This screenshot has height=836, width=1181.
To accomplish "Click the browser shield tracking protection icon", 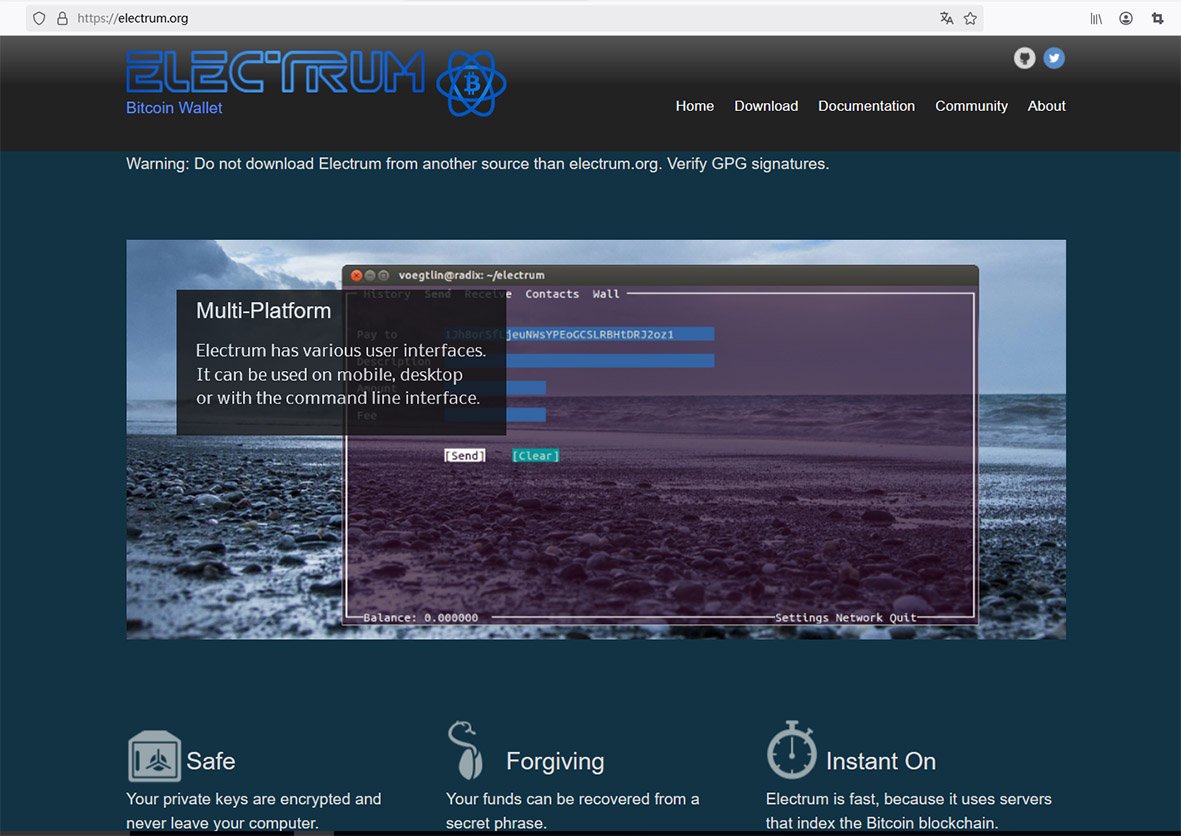I will click(39, 18).
